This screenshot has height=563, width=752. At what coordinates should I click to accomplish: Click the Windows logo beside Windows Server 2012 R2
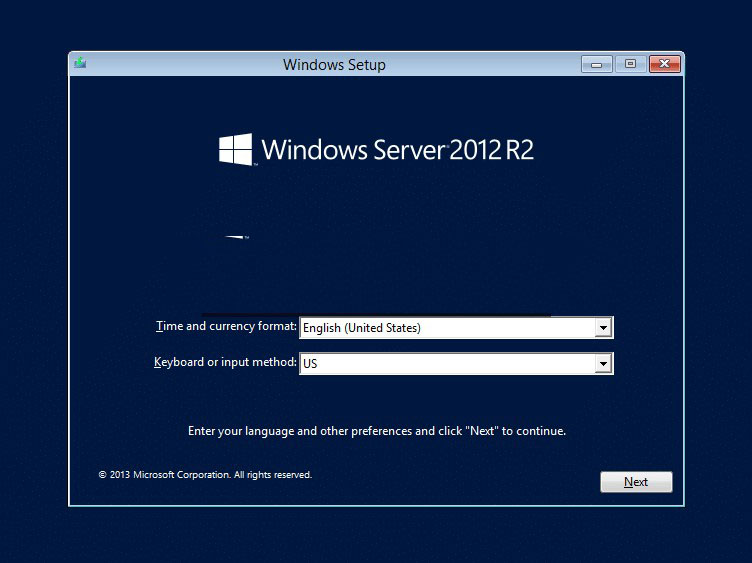[x=235, y=149]
